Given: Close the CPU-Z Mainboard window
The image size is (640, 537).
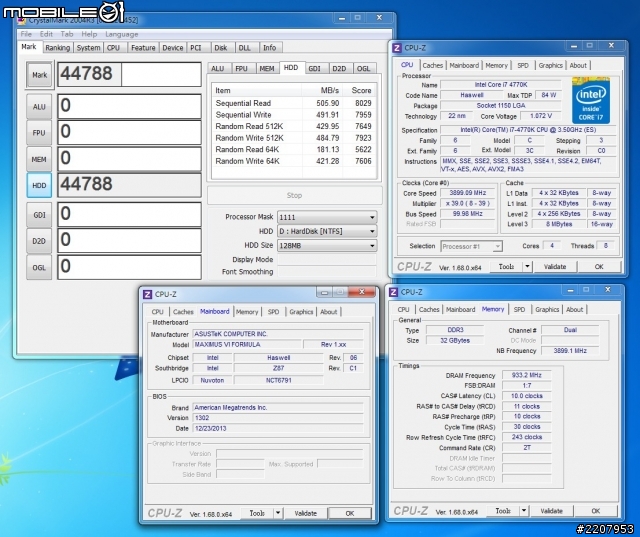Looking at the screenshot, I should tap(362, 292).
